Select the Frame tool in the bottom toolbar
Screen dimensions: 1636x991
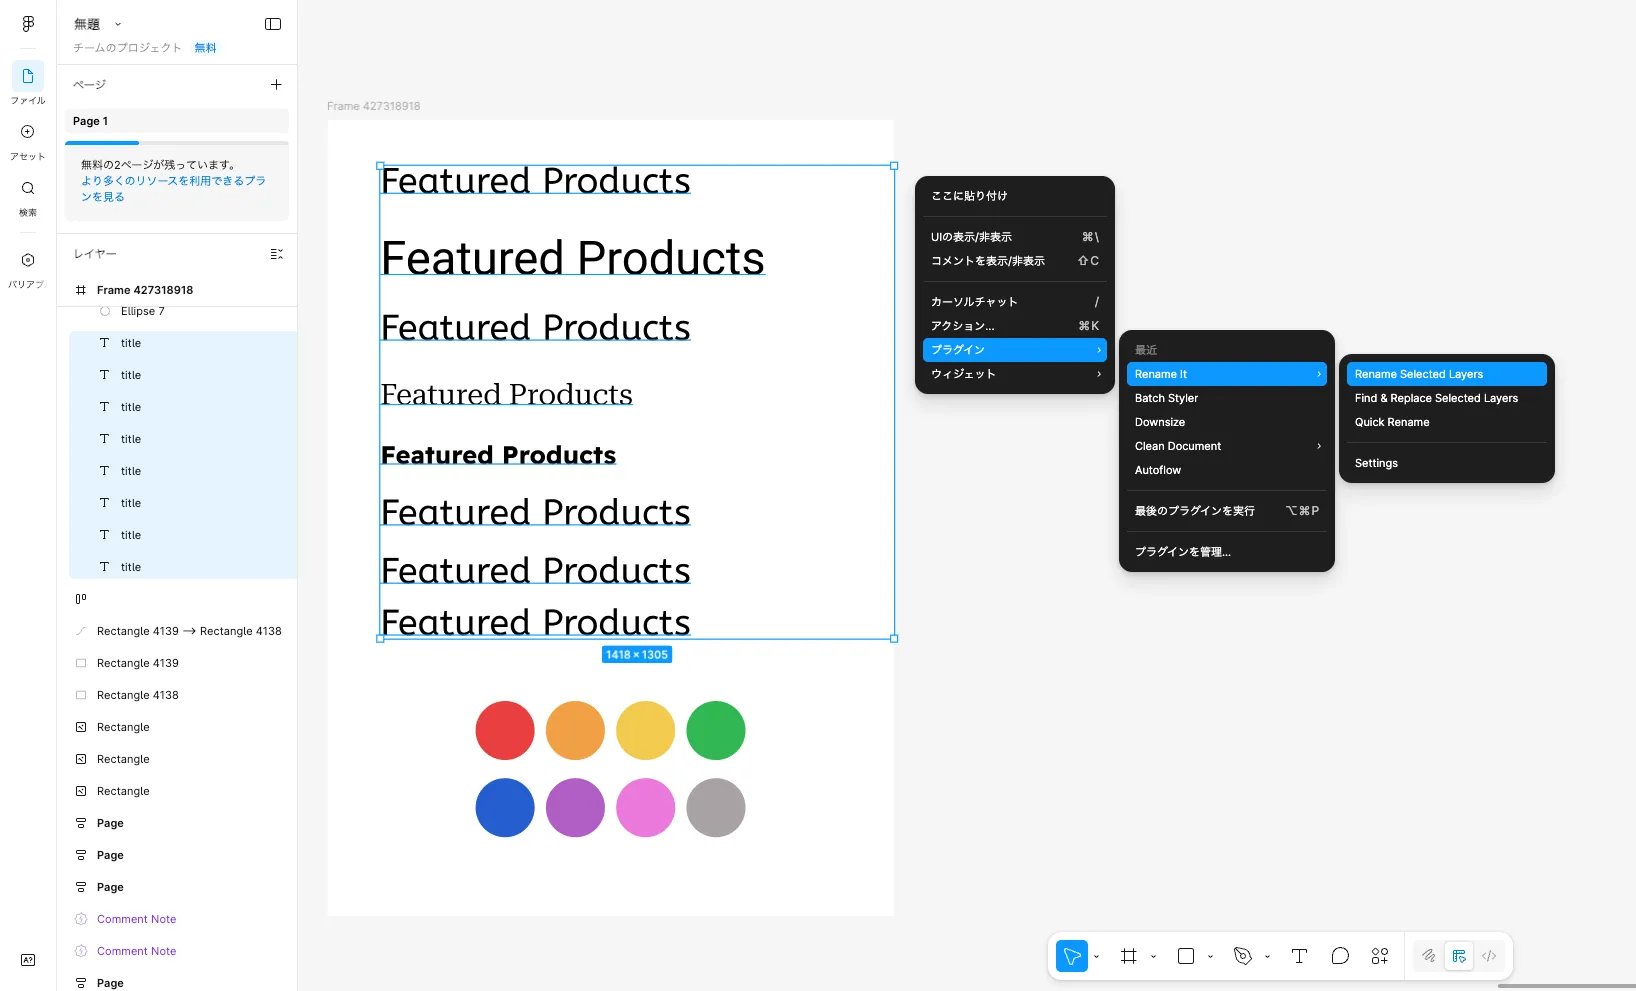1129,956
